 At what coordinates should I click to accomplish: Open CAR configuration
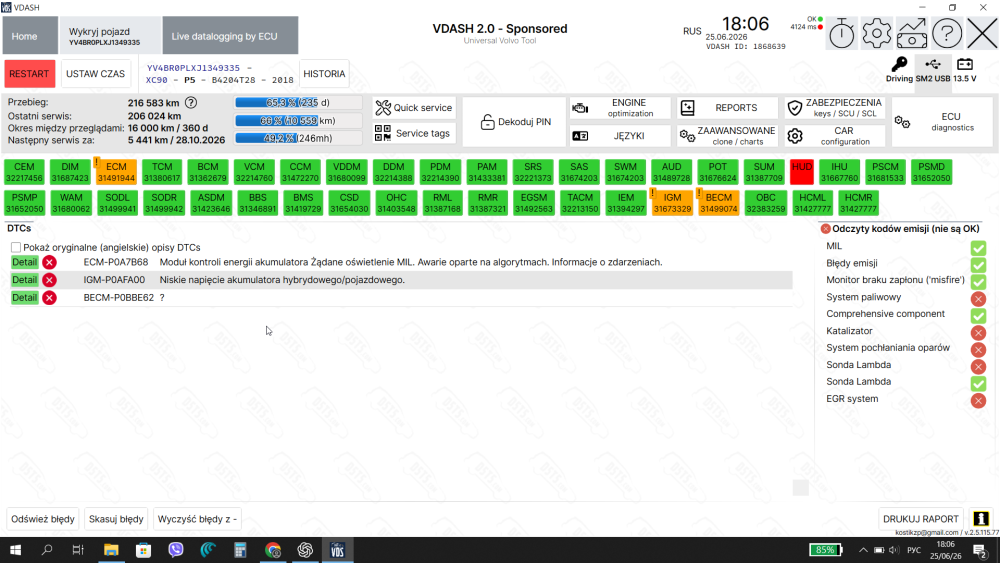835,136
